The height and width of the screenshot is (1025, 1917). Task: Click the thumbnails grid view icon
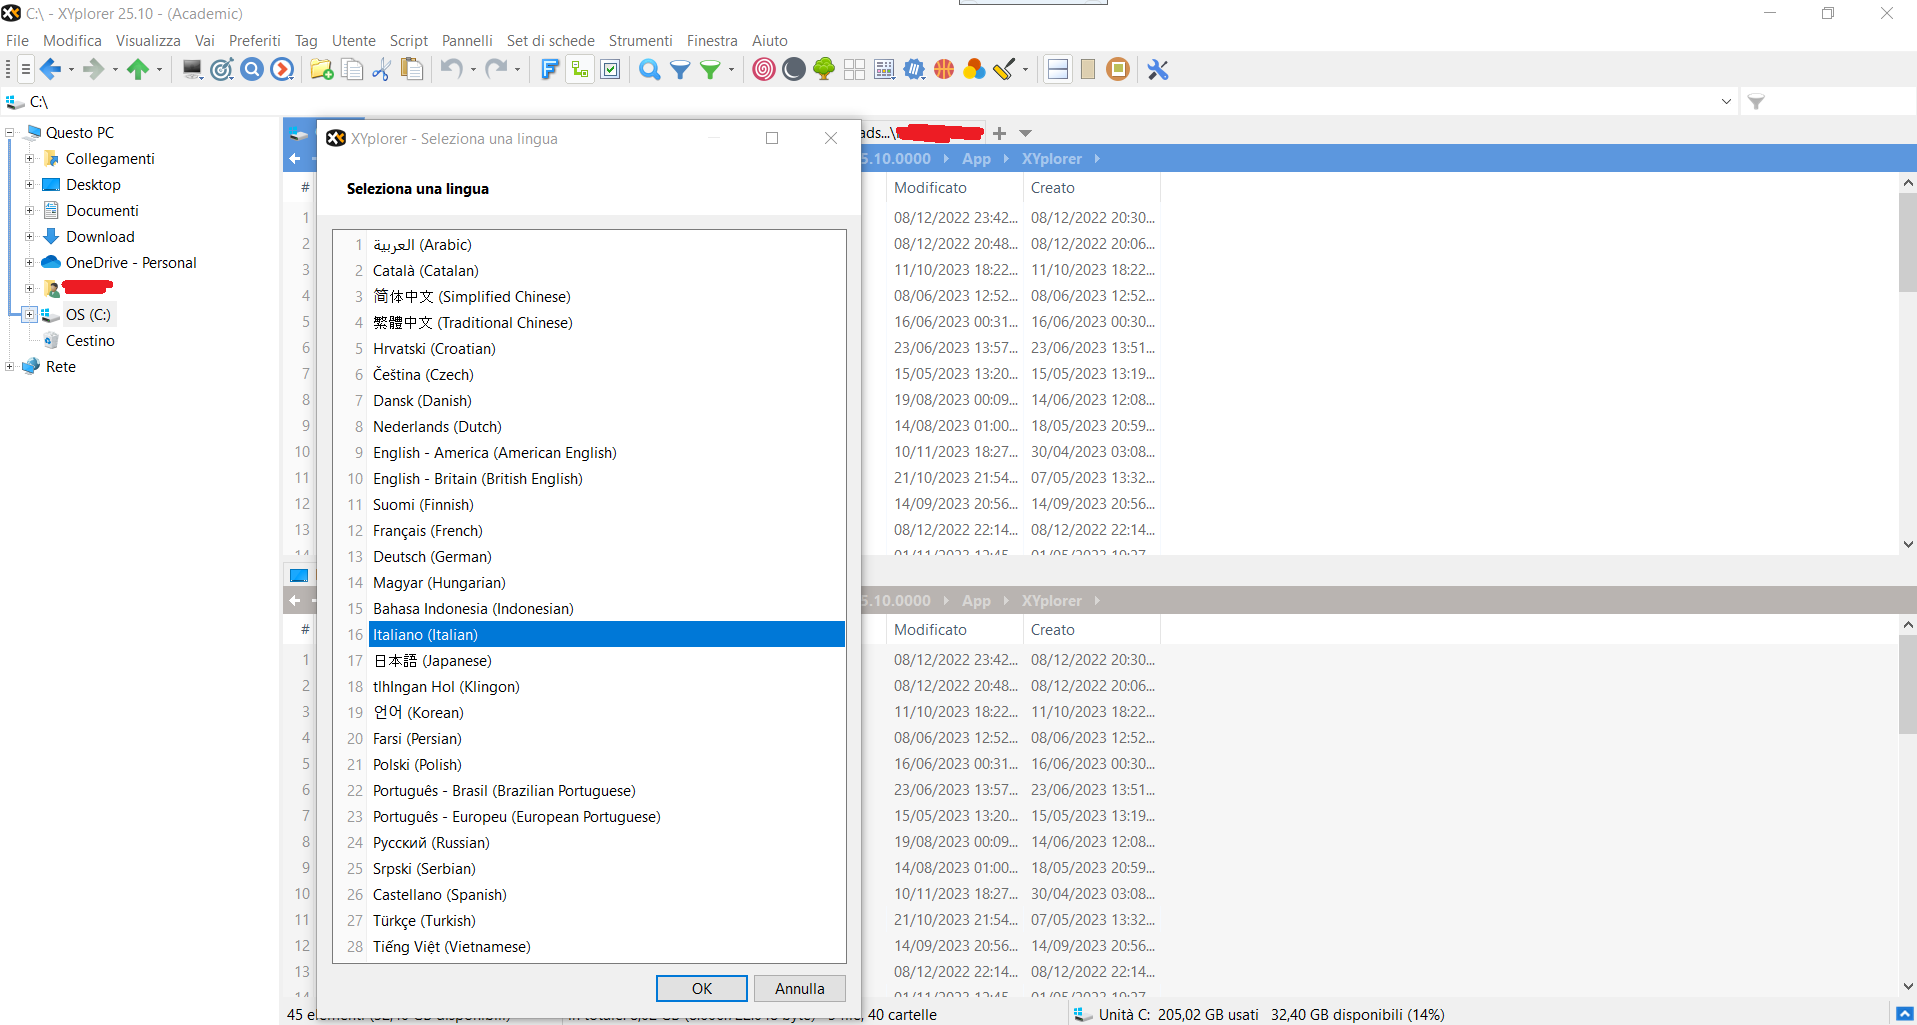[x=855, y=69]
